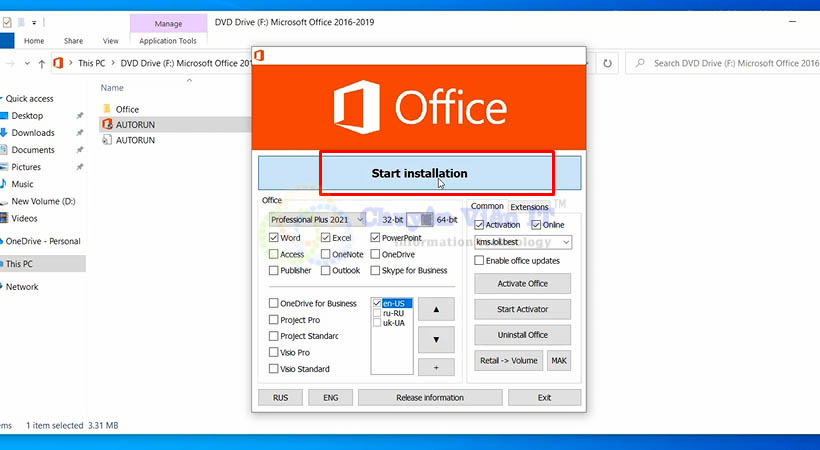
Task: Enable the Access checkbox
Action: point(274,254)
